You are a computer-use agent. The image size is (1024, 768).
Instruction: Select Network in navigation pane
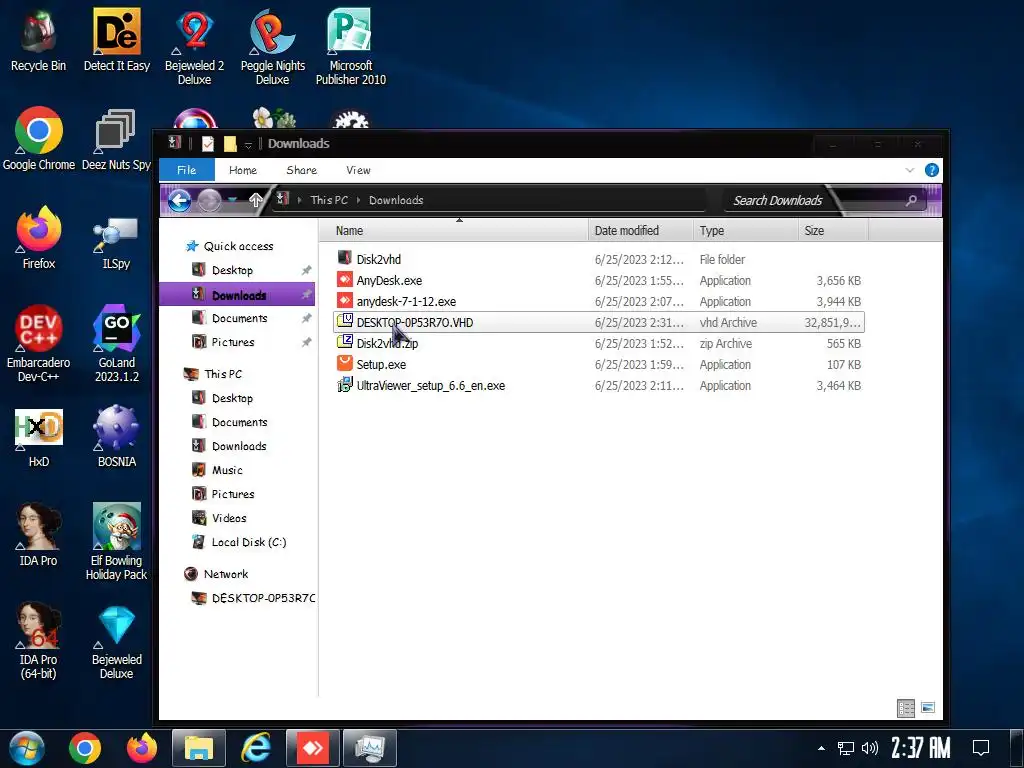point(225,574)
